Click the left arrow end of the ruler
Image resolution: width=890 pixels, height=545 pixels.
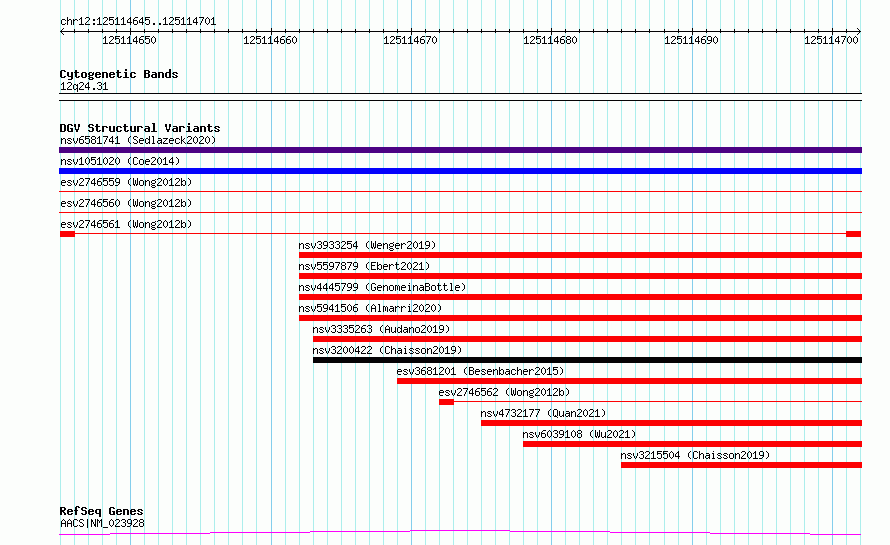(62, 31)
